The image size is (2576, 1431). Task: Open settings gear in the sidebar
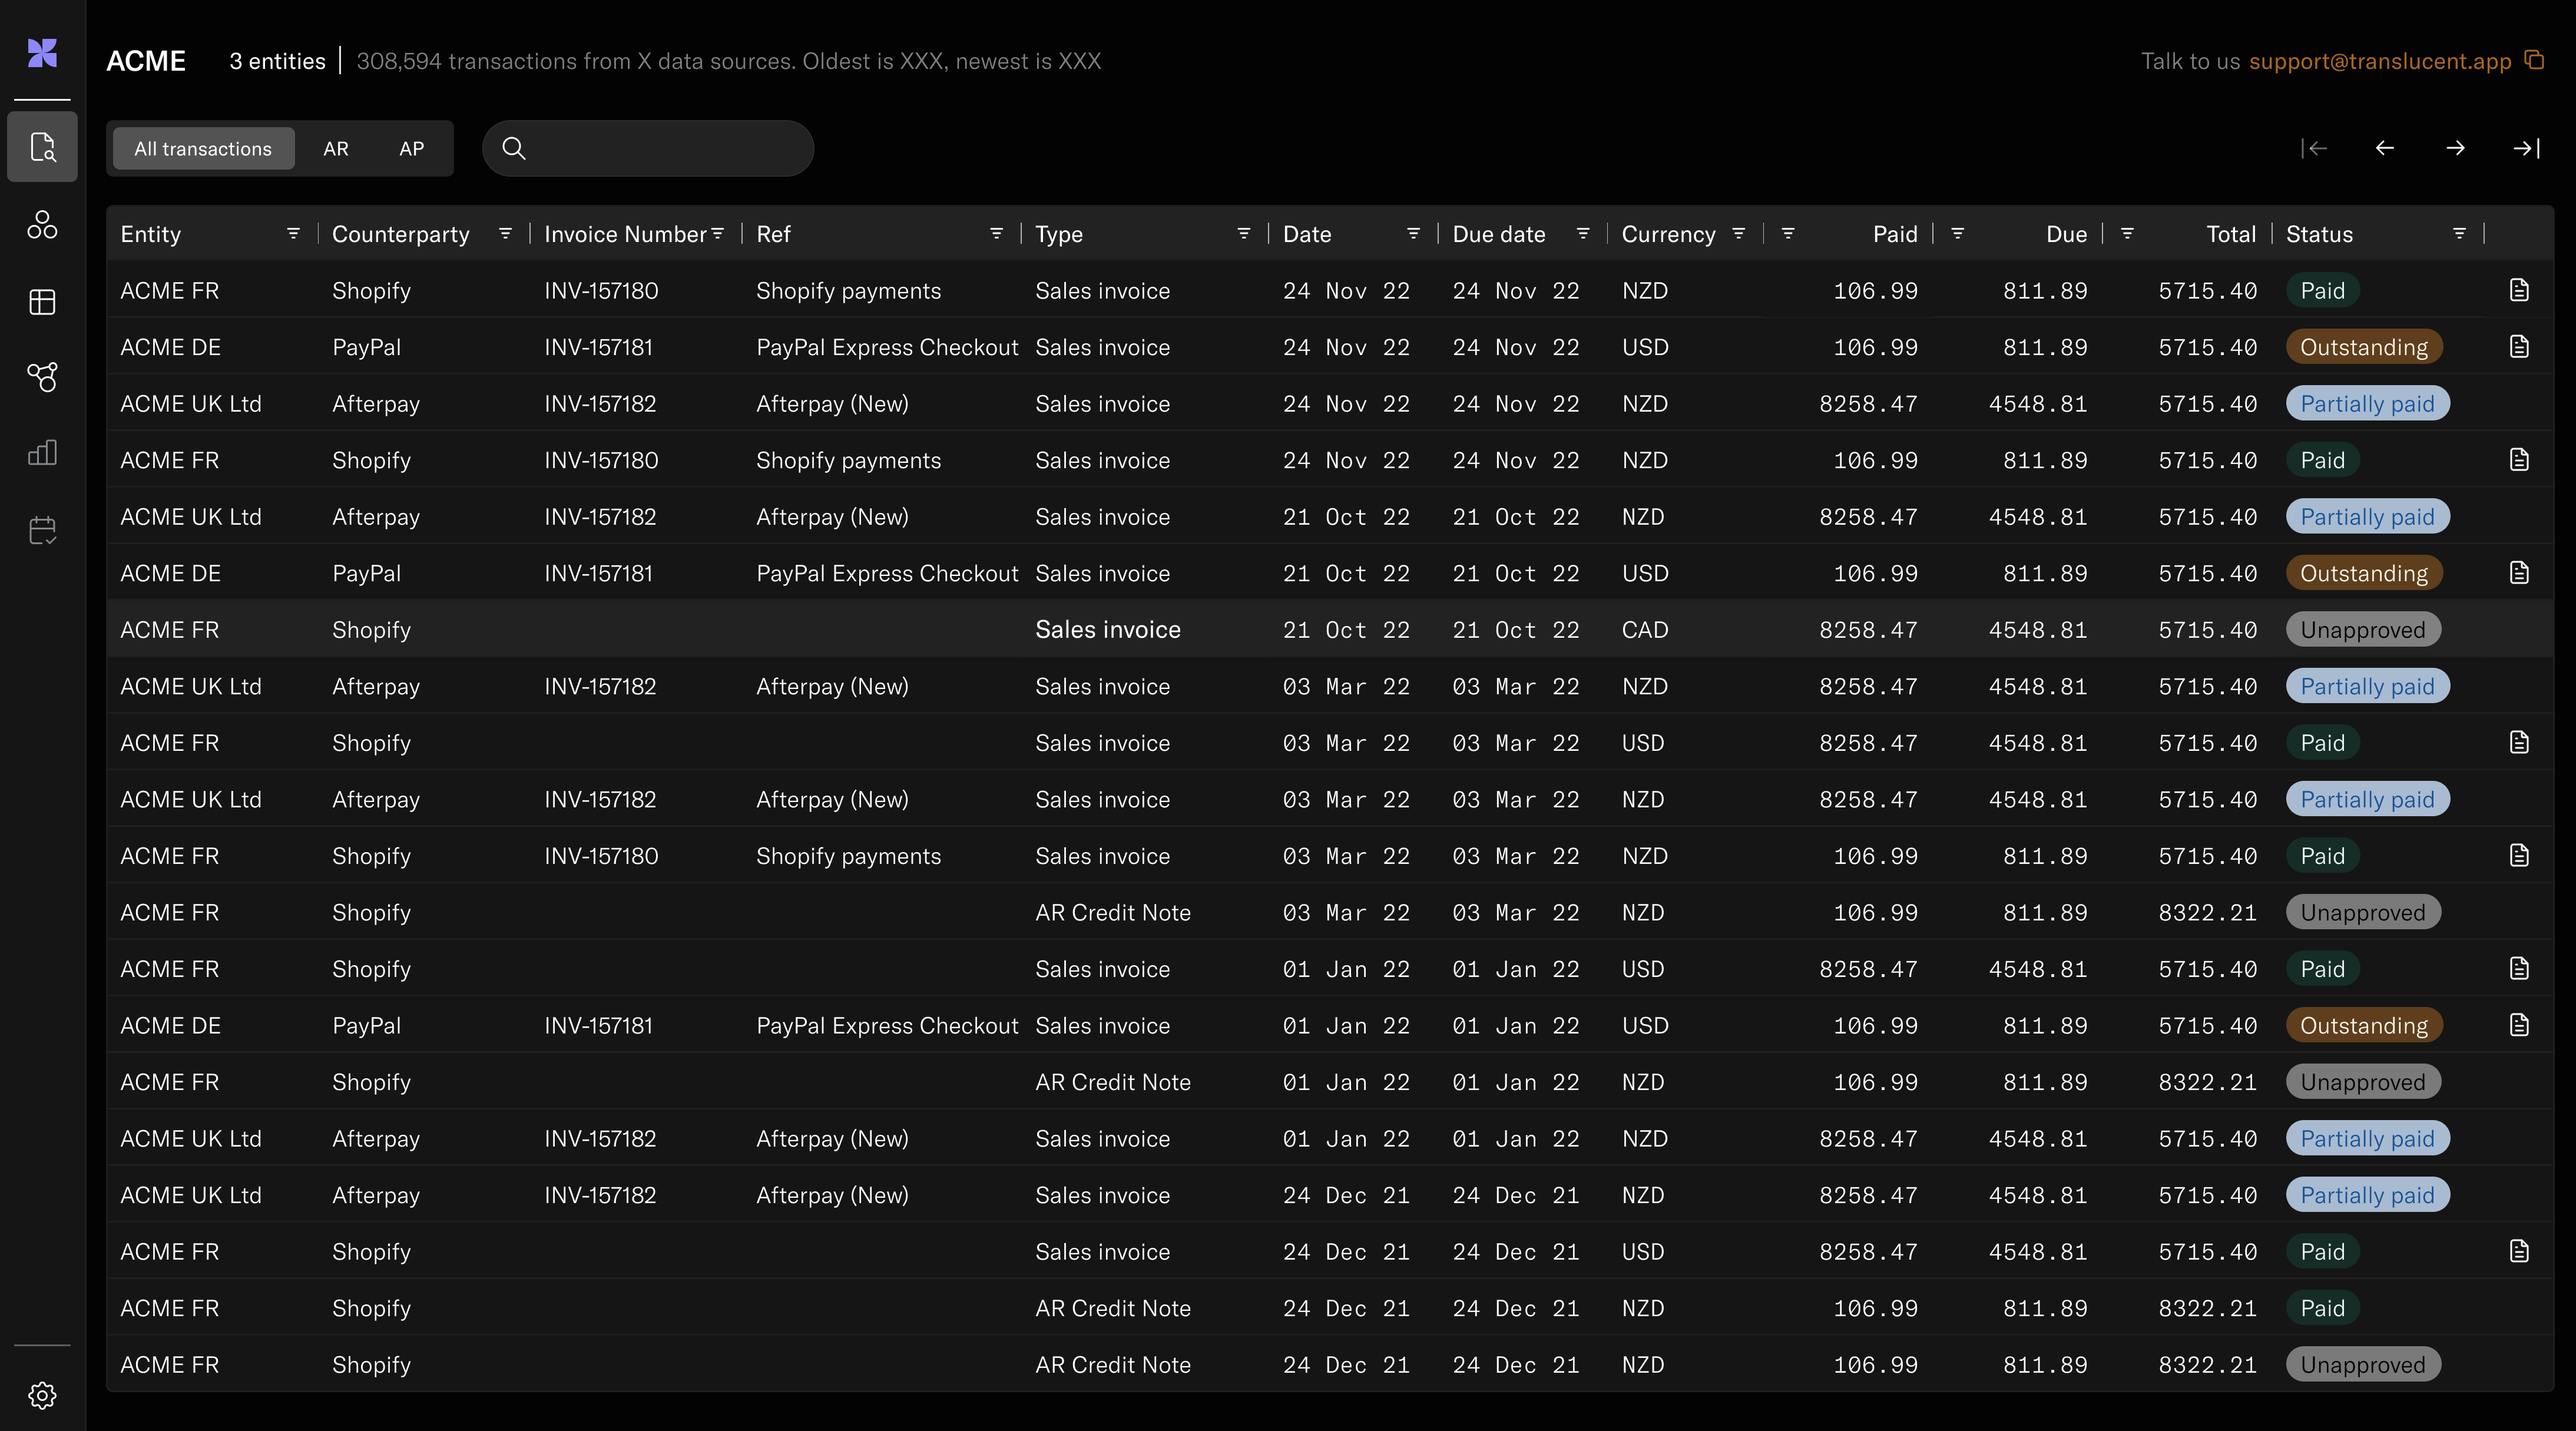pos(42,1395)
